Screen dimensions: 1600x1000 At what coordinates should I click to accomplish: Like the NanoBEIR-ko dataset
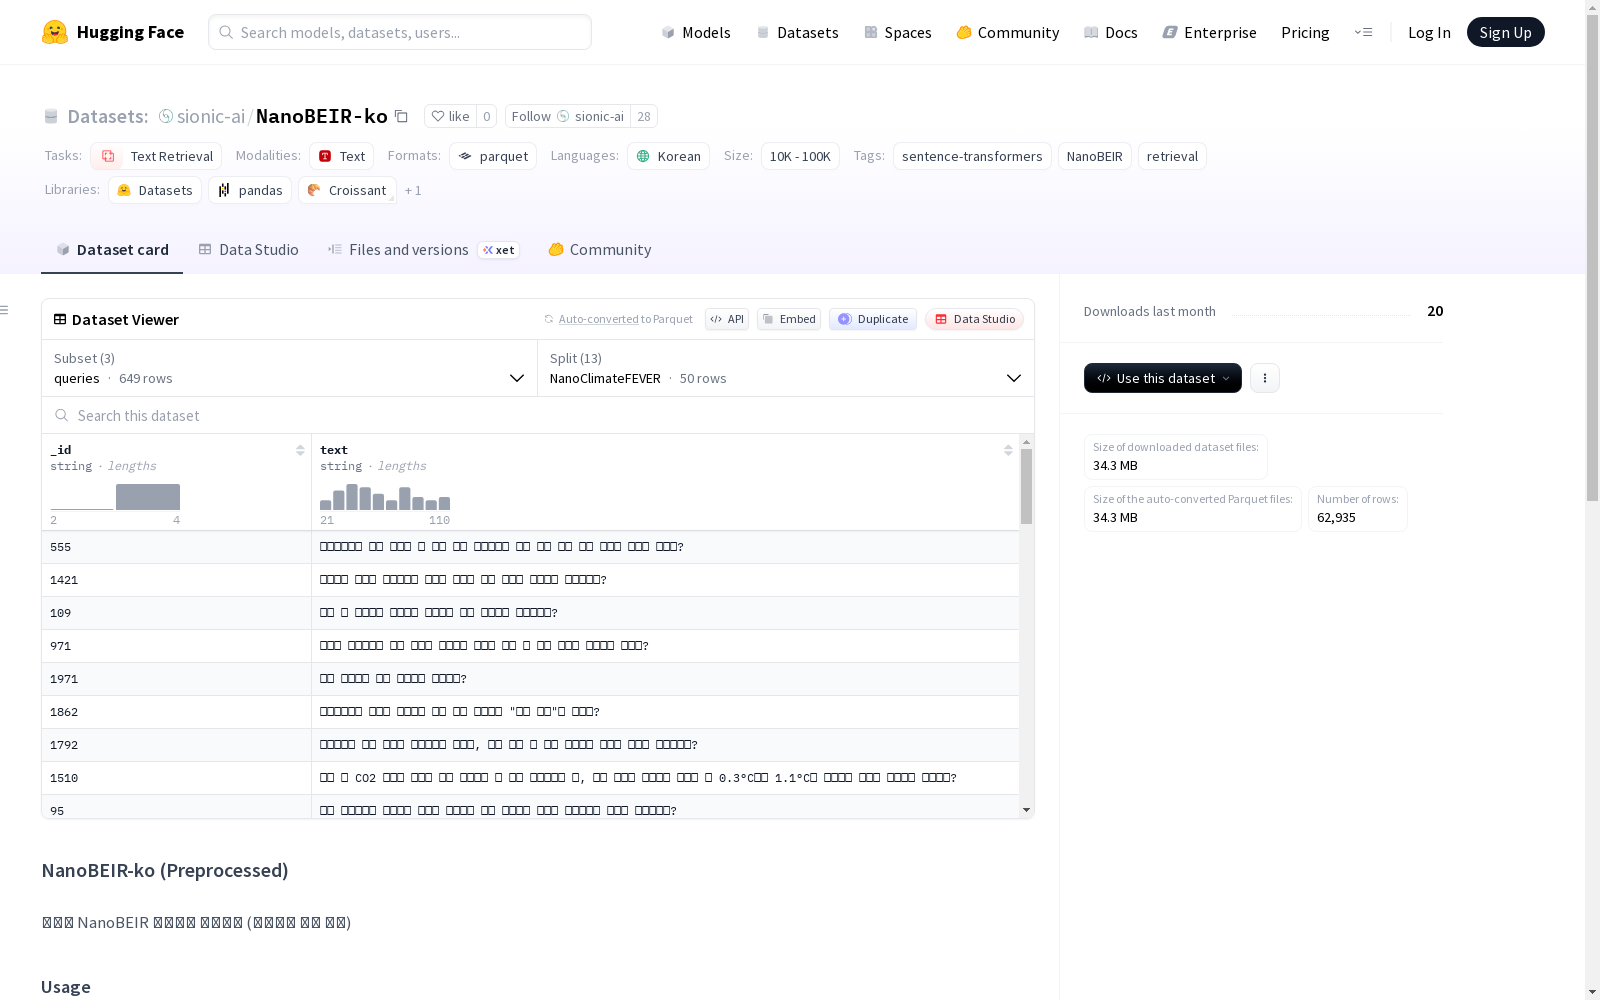(450, 116)
